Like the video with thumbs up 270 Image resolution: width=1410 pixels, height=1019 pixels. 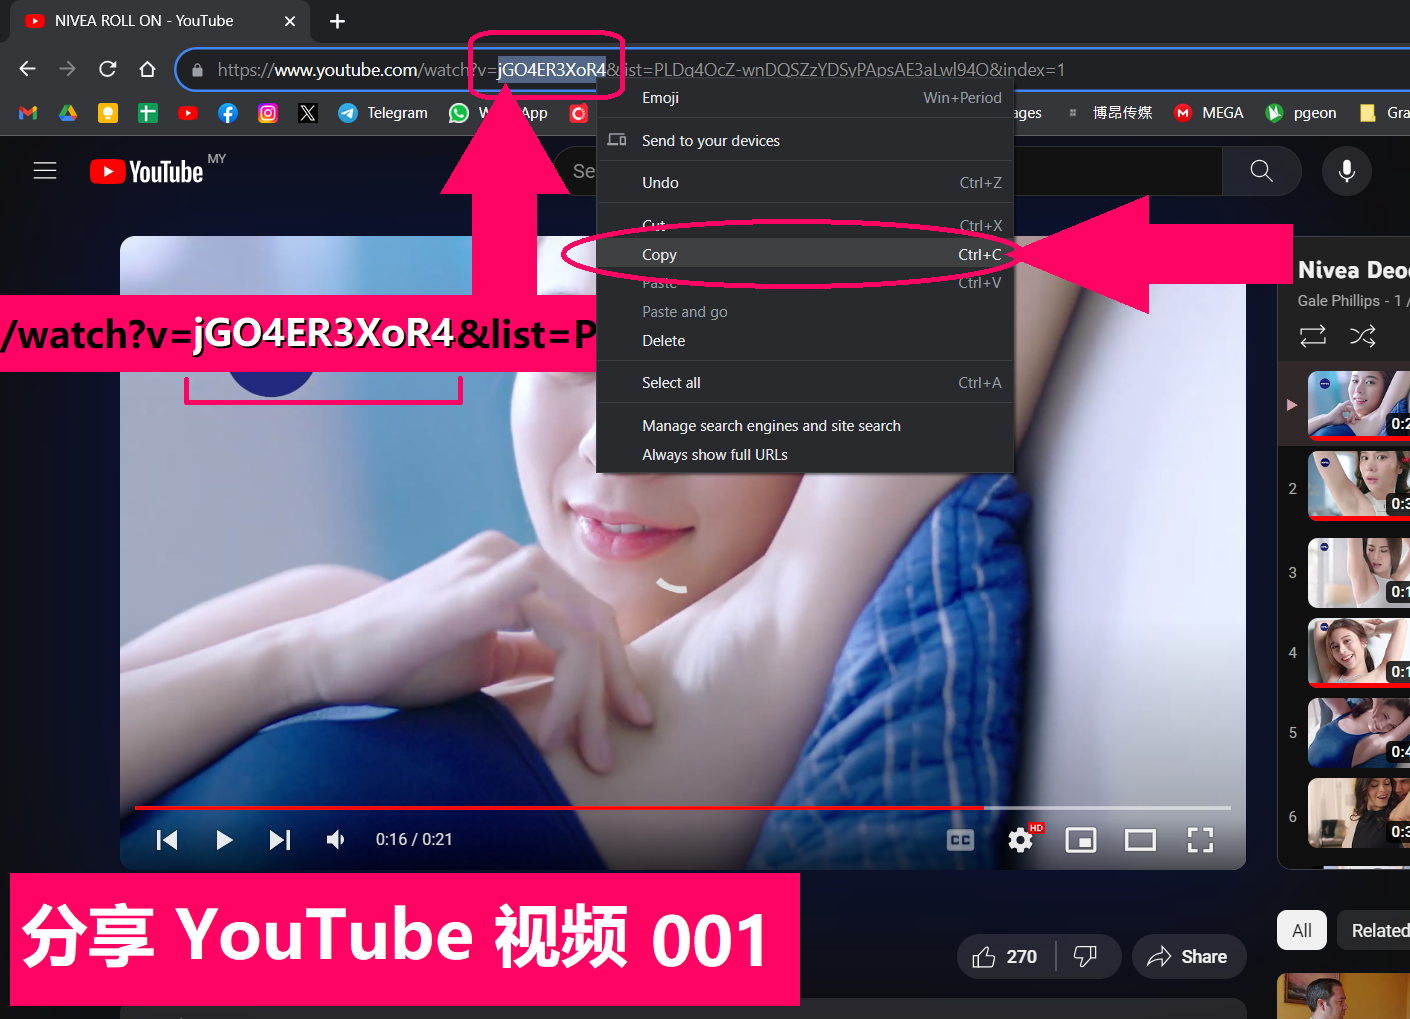click(1005, 957)
